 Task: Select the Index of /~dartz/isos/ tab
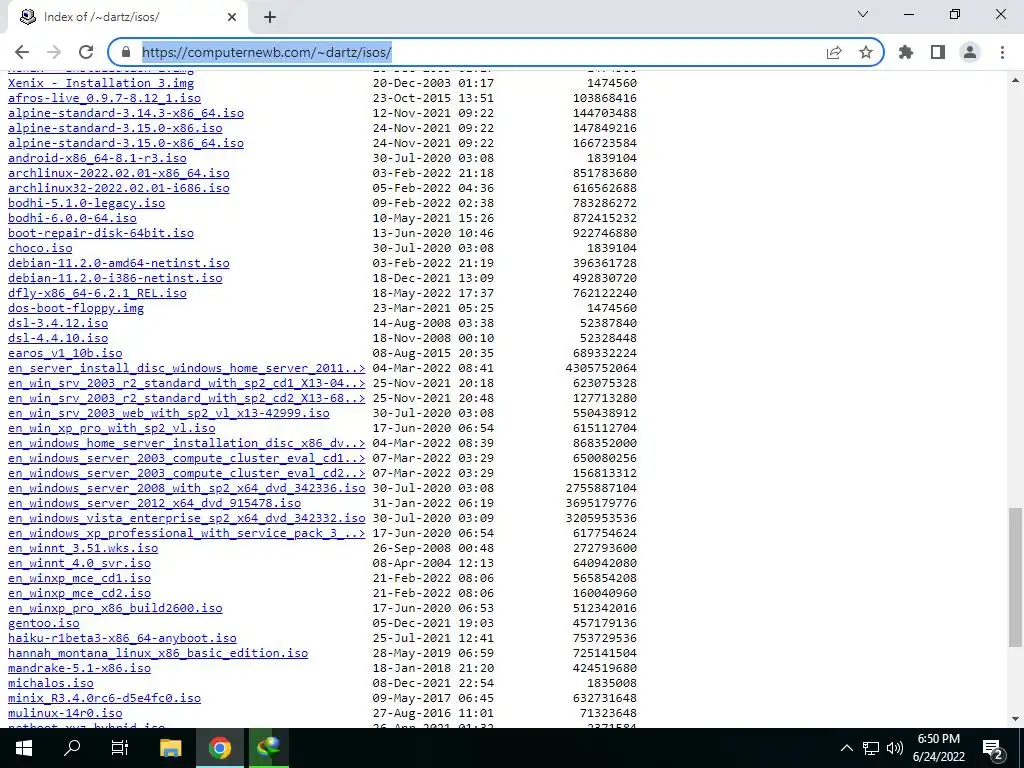point(127,17)
